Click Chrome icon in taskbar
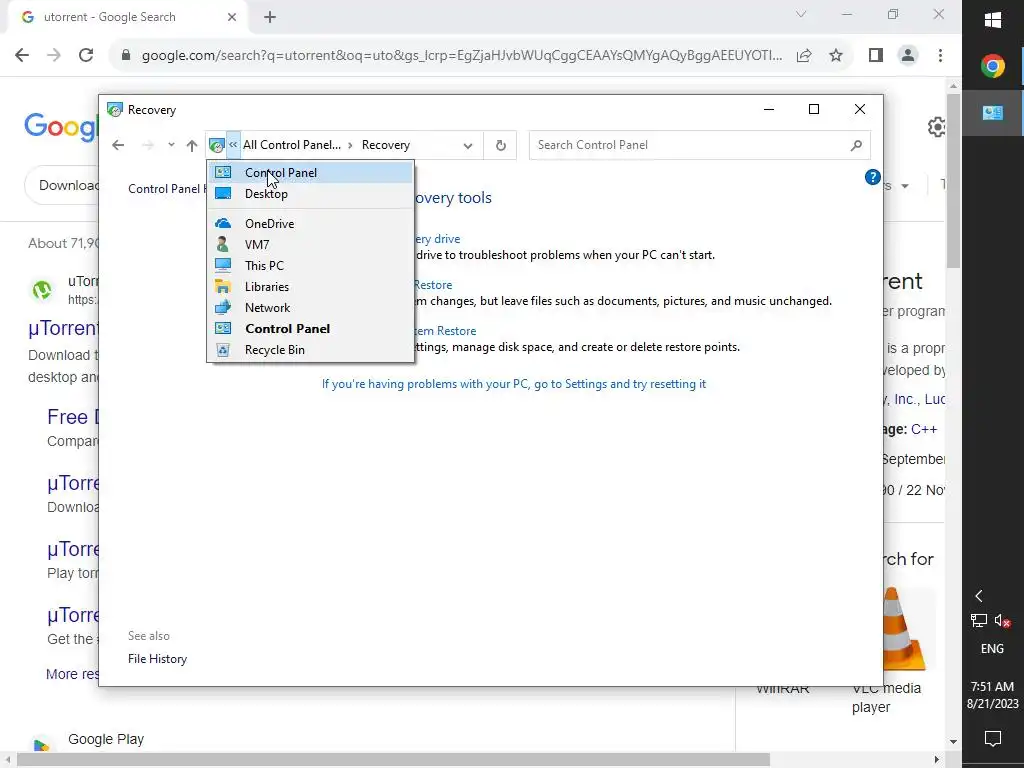 [x=993, y=66]
